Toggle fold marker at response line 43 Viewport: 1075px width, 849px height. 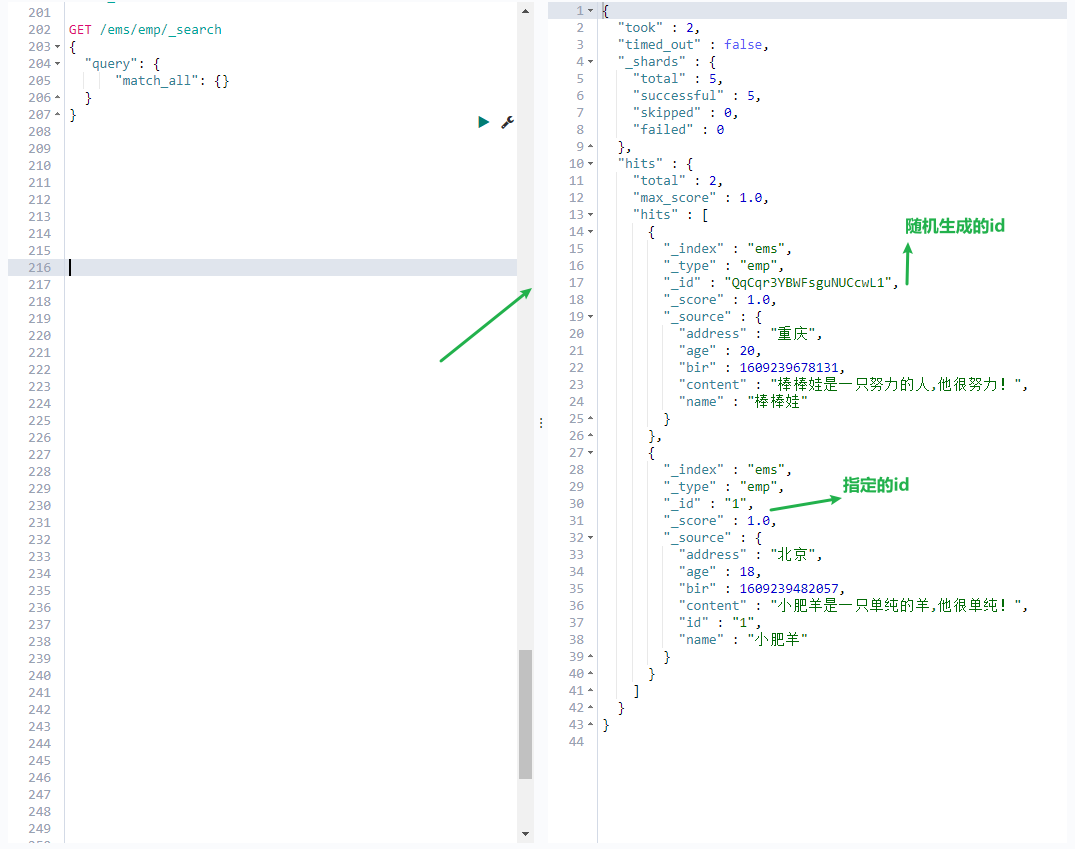[590, 725]
